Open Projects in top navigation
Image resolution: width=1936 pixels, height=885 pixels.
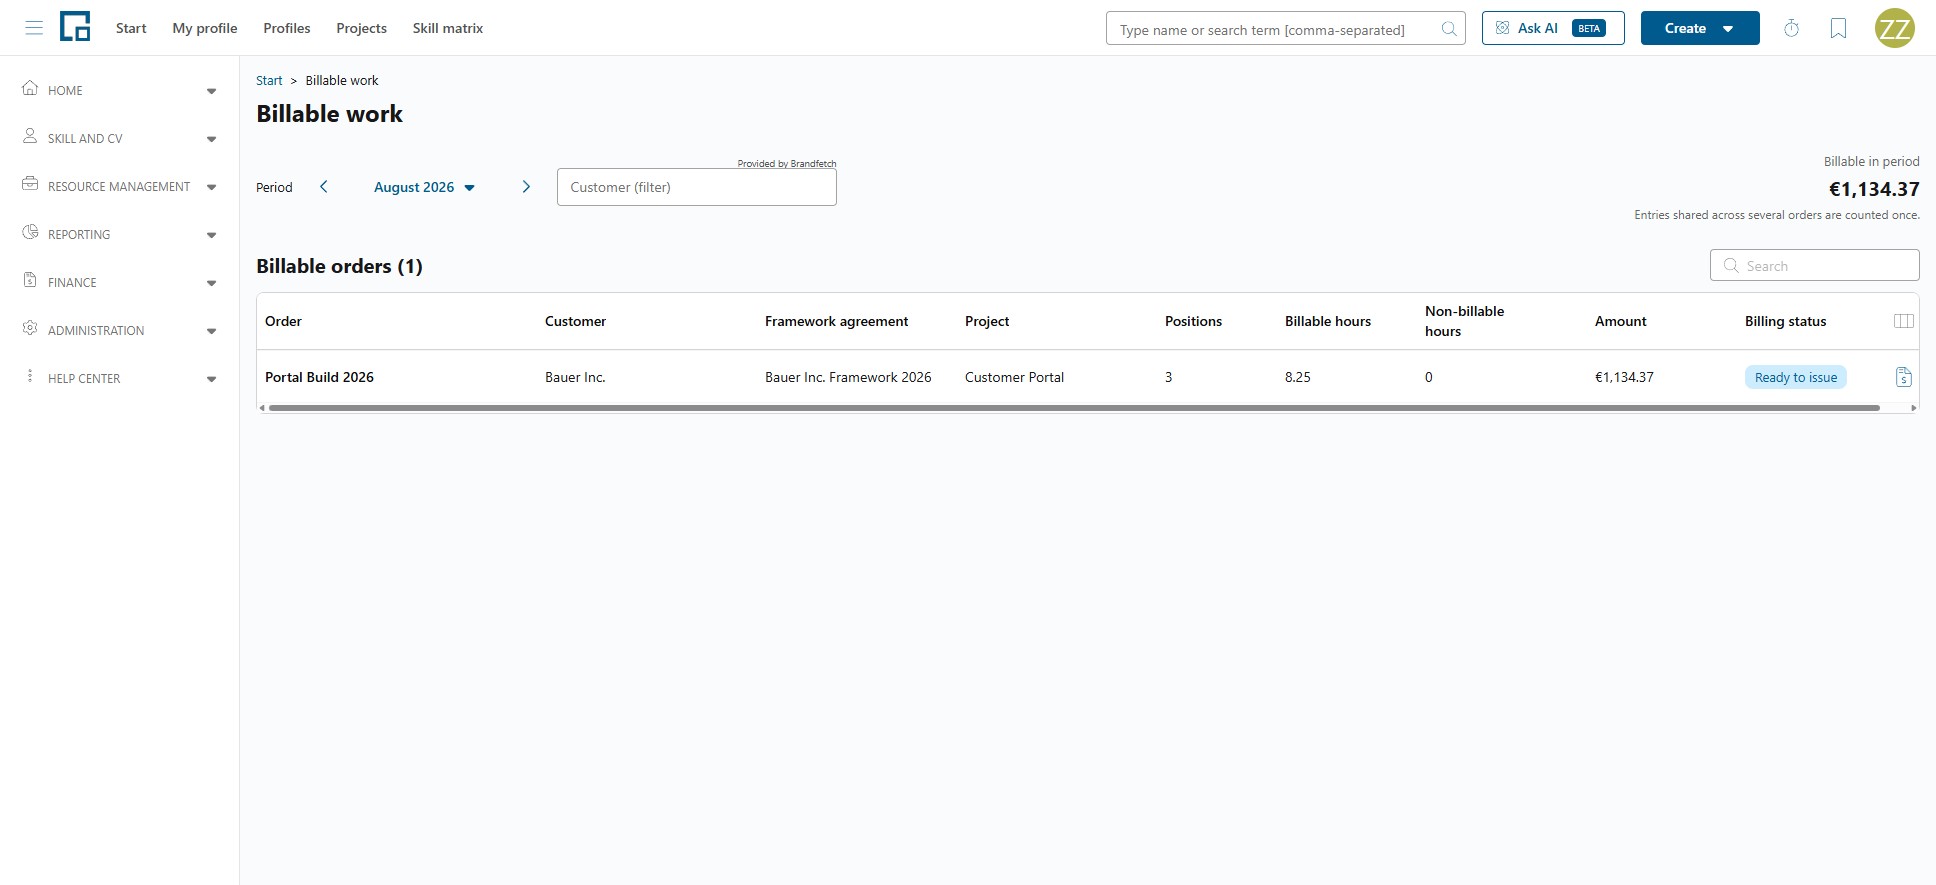[x=361, y=28]
